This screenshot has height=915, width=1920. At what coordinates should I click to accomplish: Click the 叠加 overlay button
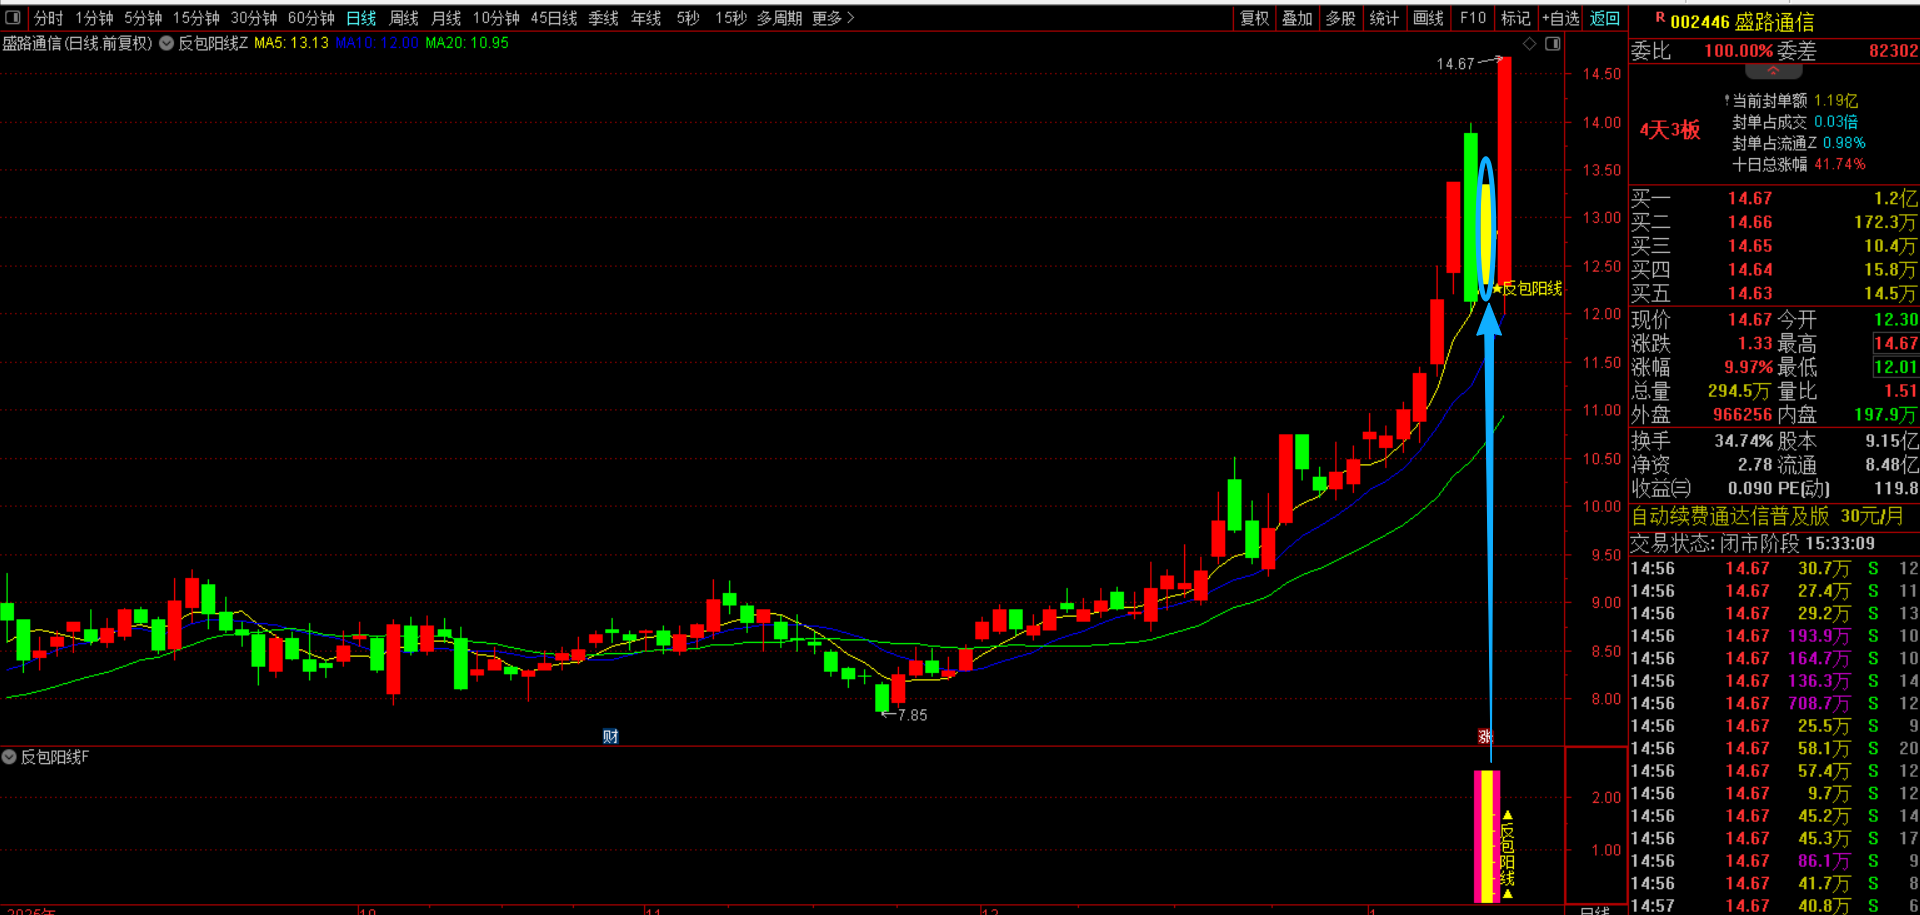1297,18
